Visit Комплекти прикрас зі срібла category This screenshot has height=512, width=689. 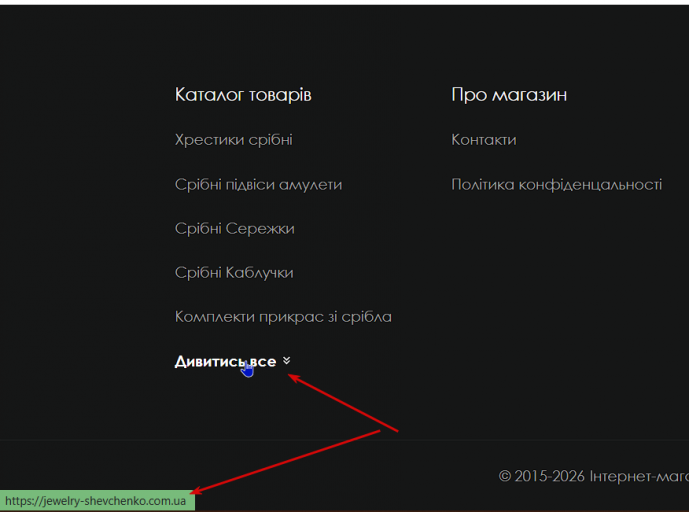tap(283, 317)
